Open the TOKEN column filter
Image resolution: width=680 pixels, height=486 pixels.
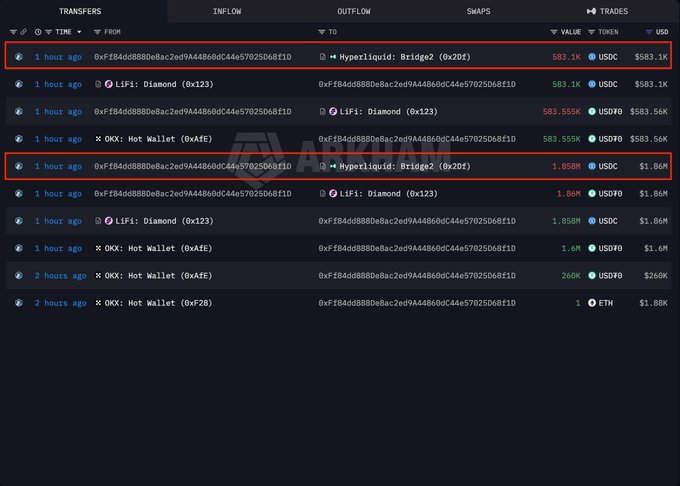[591, 32]
